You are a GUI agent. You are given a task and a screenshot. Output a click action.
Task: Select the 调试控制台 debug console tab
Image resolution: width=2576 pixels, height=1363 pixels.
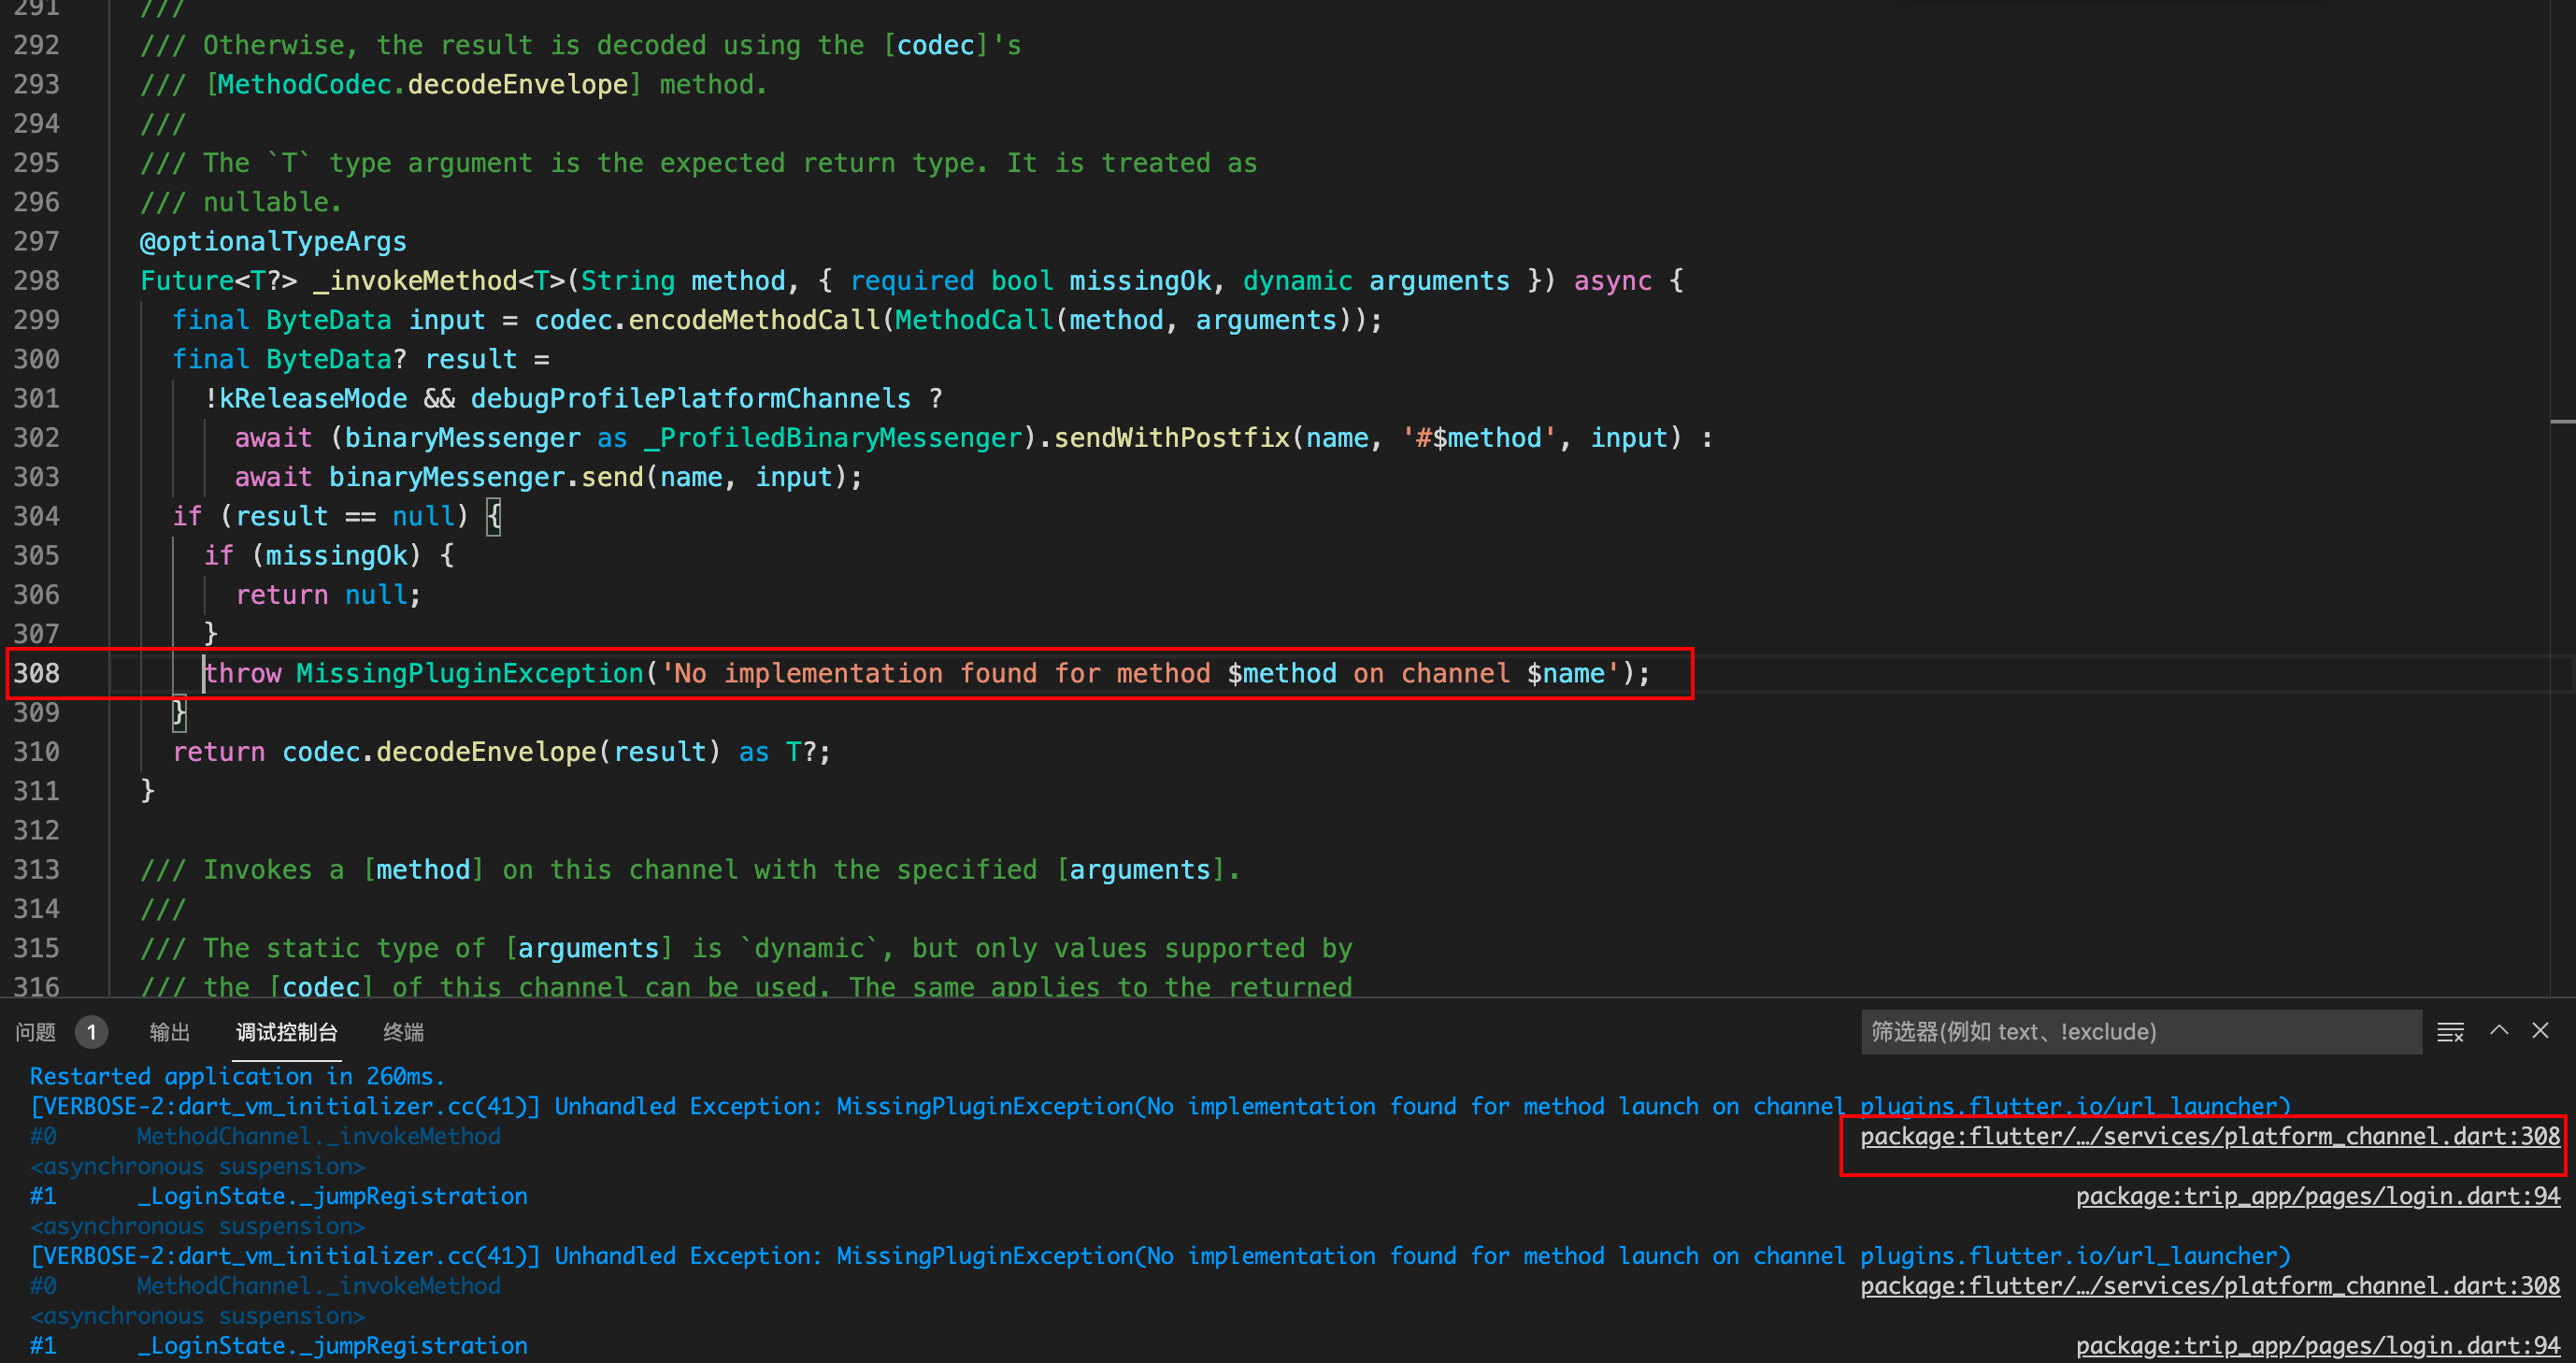[286, 1032]
